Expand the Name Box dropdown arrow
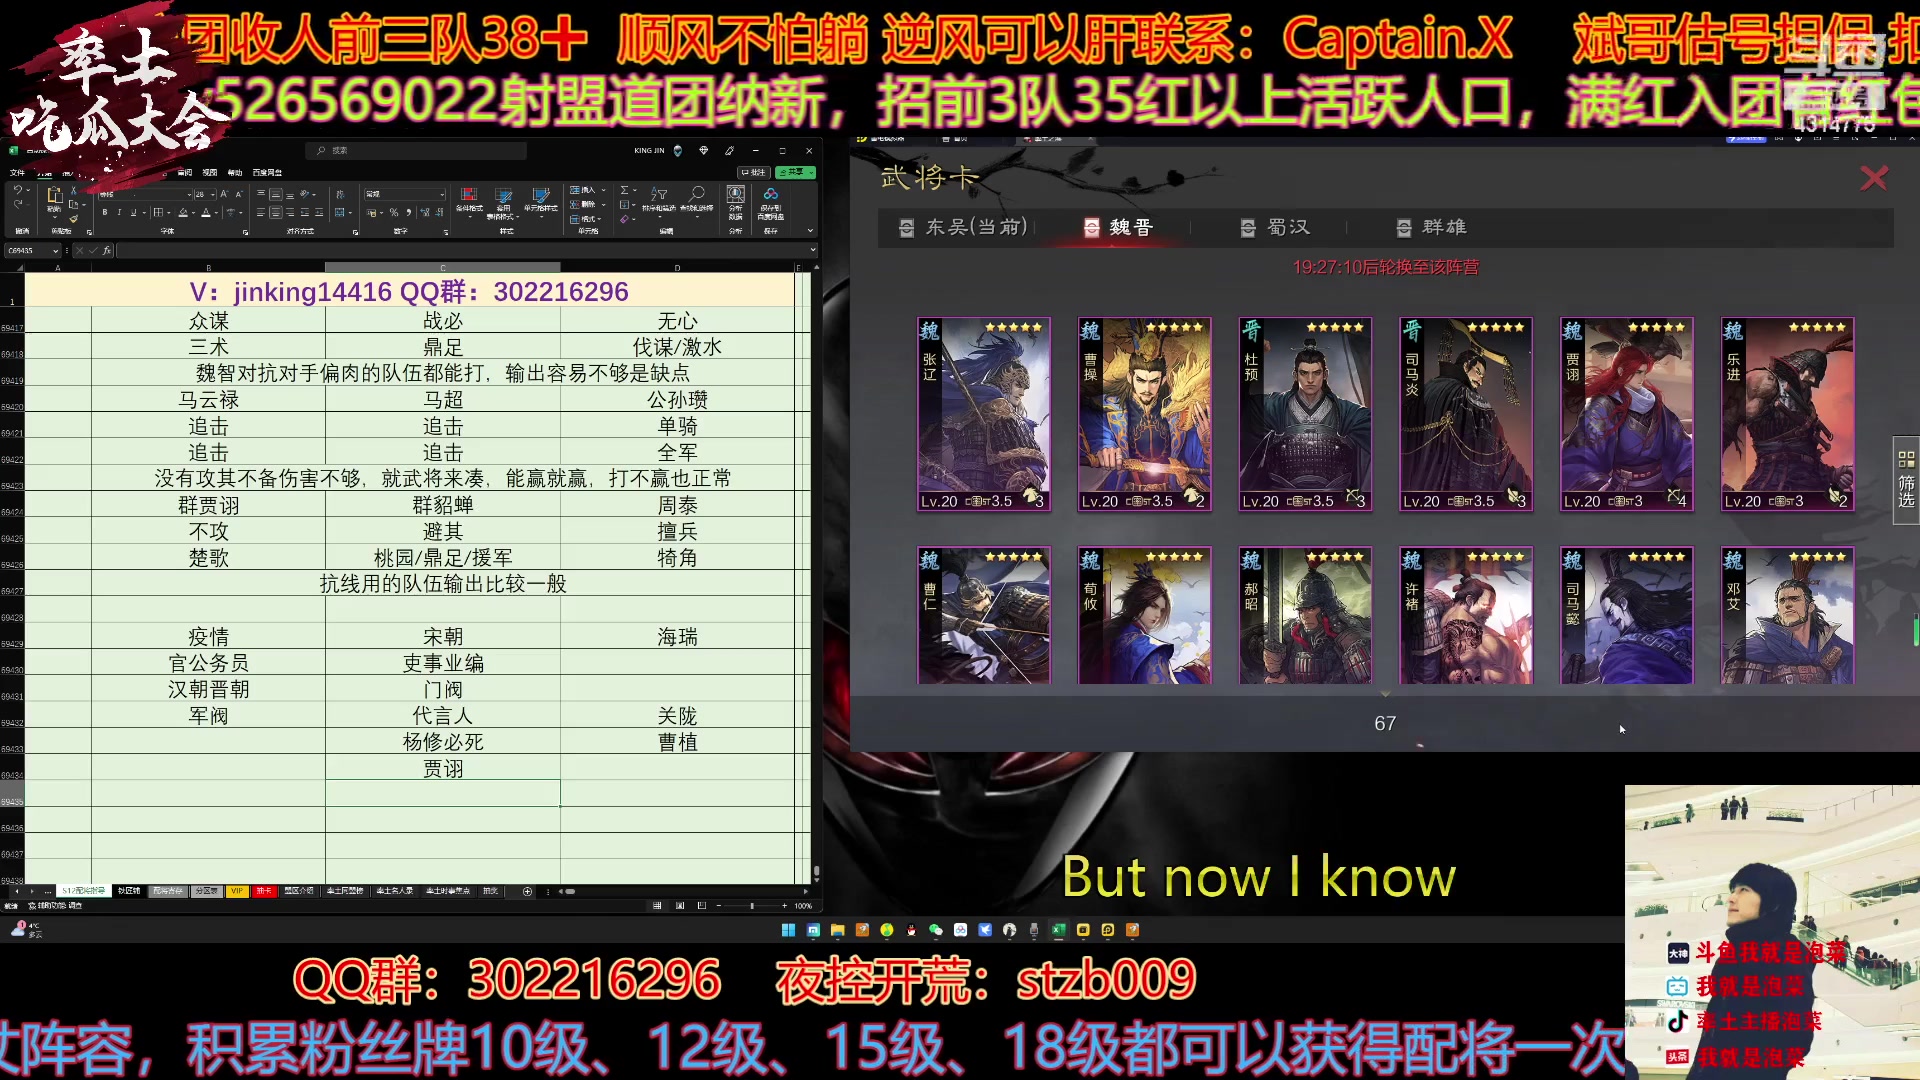The width and height of the screenshot is (1920, 1080). (x=55, y=250)
